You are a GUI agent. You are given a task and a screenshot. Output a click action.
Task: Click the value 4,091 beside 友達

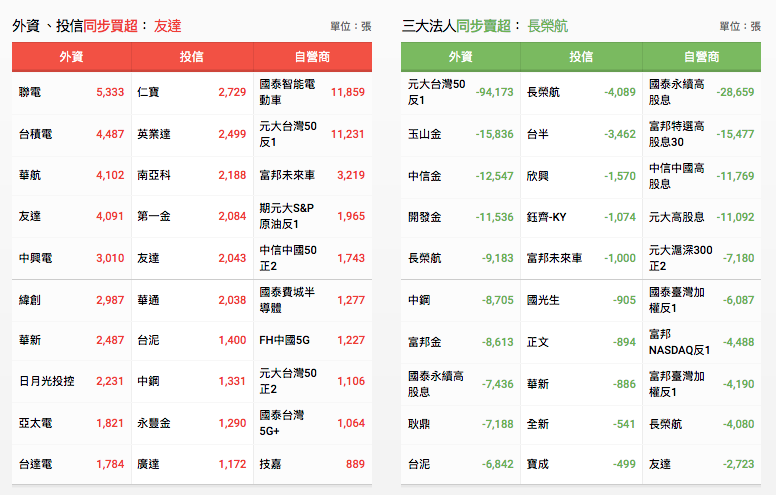[110, 216]
